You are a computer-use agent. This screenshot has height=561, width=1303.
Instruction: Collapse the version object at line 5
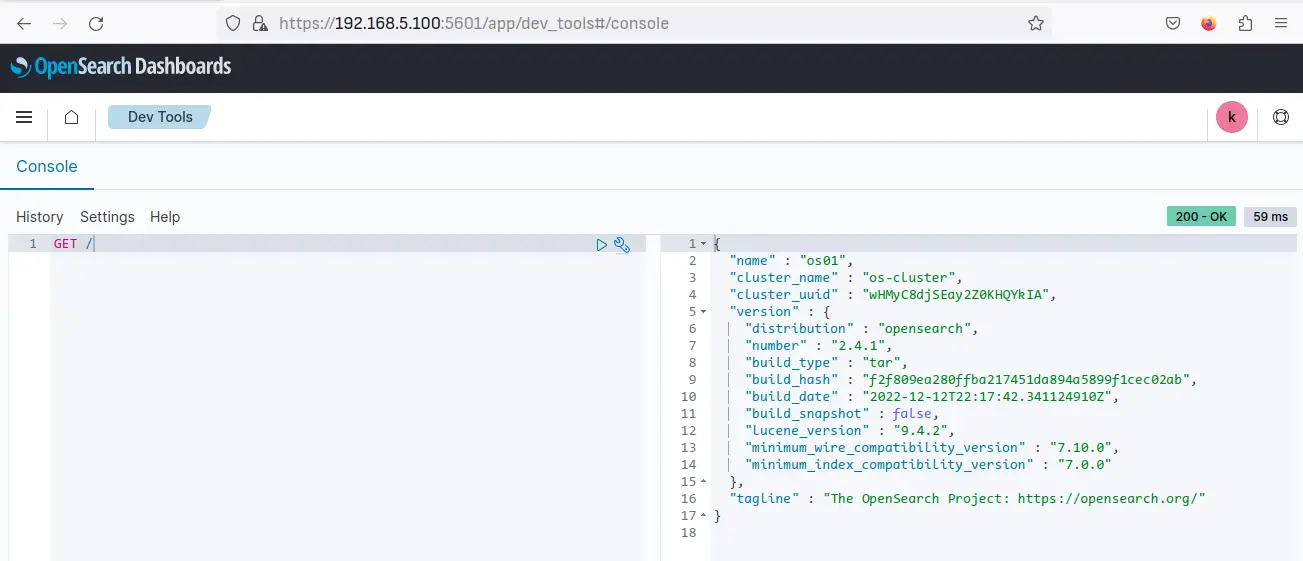pyautogui.click(x=704, y=312)
